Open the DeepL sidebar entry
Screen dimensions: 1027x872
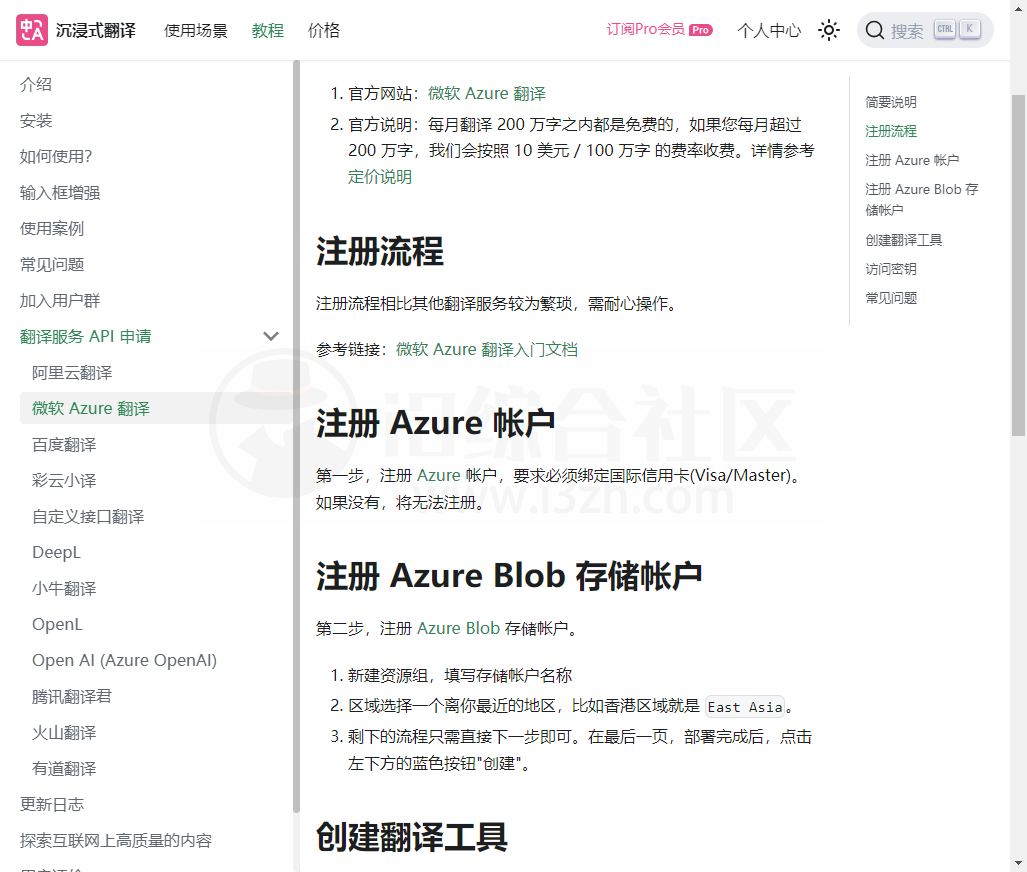tap(56, 552)
